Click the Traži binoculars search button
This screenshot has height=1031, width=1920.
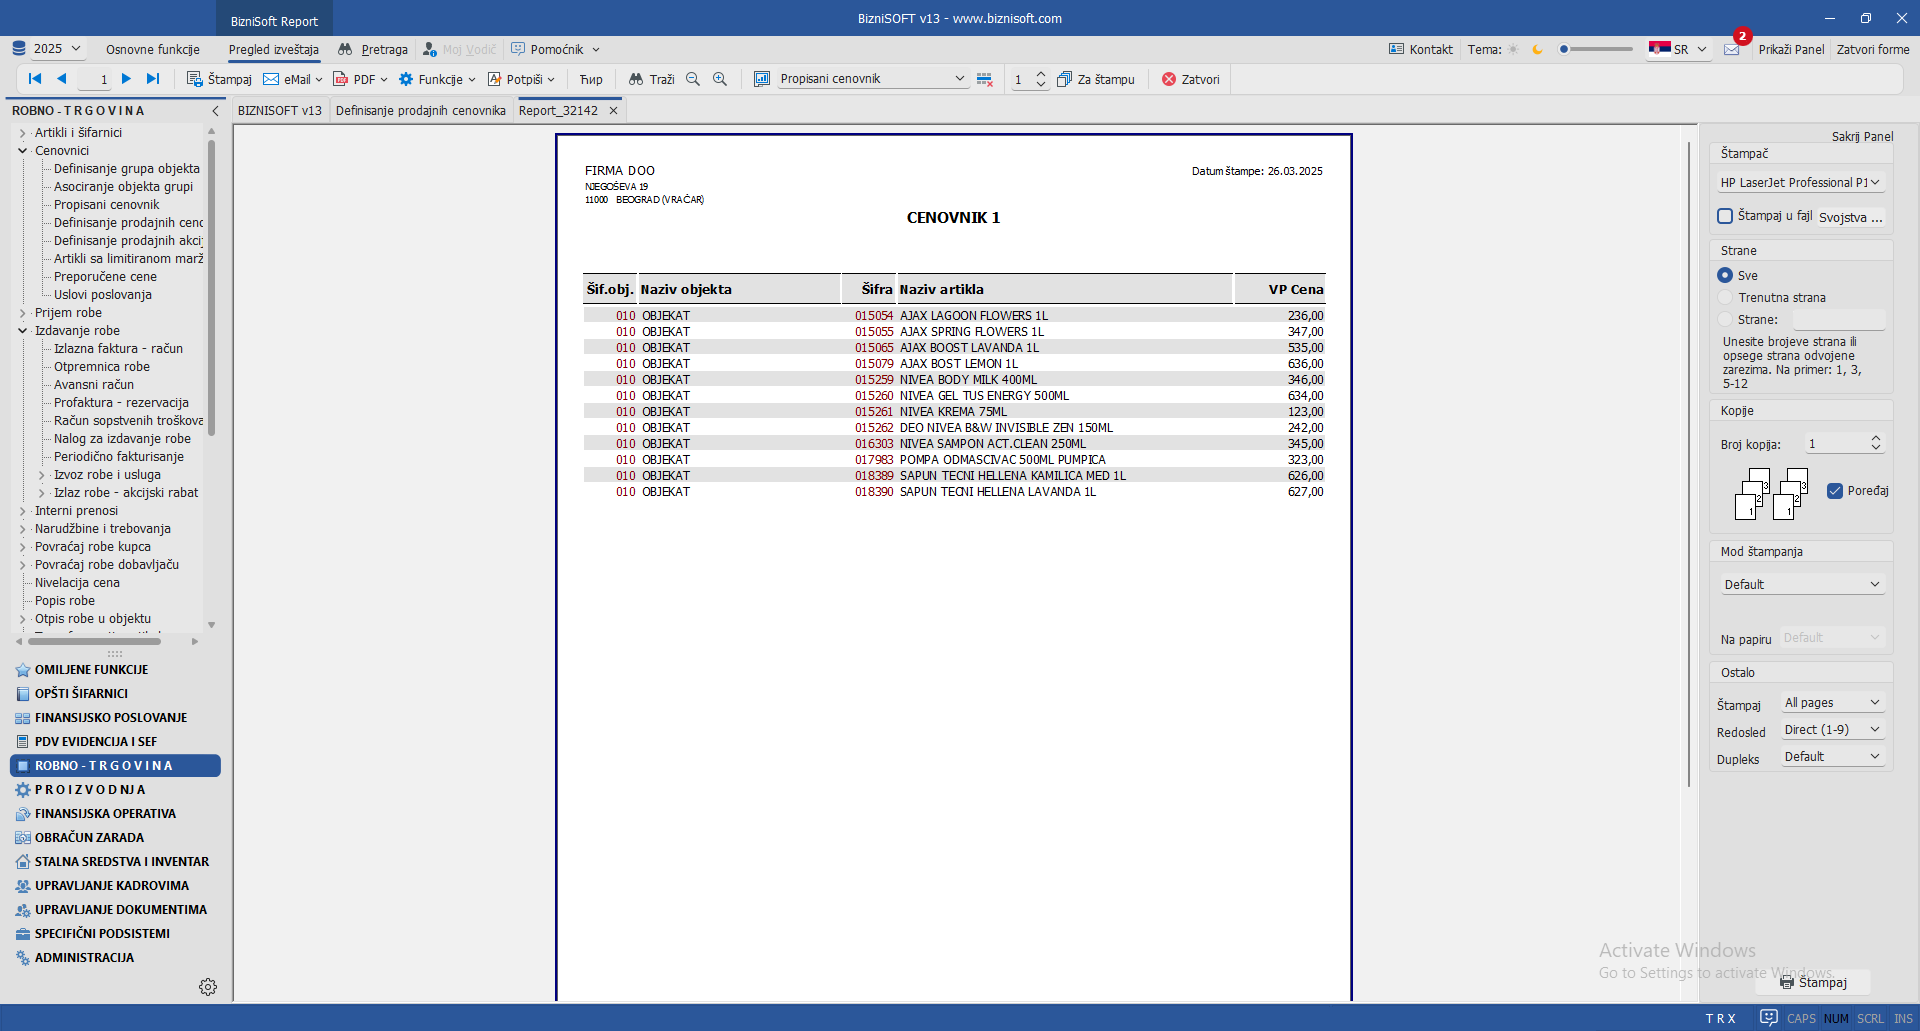652,79
